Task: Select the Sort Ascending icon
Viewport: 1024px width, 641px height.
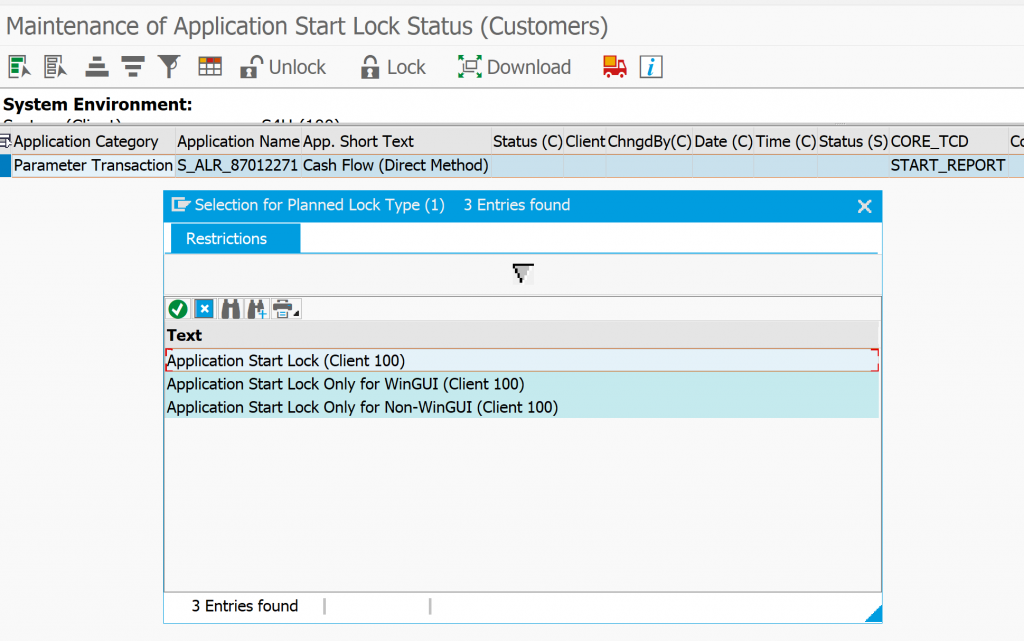Action: [97, 66]
